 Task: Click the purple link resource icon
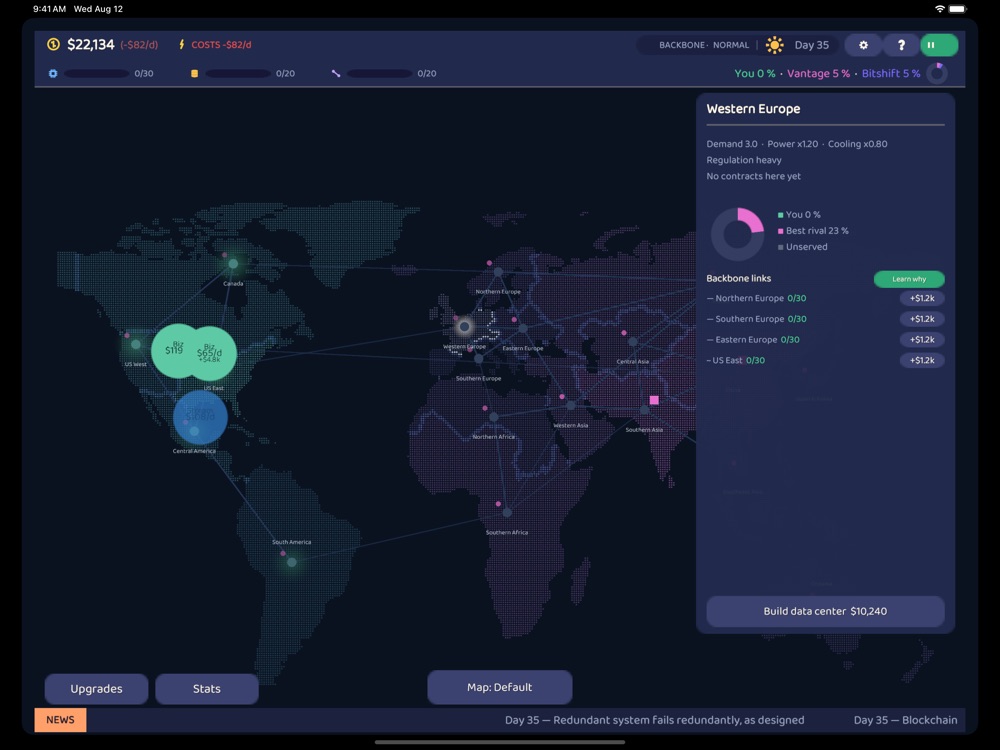[x=336, y=73]
